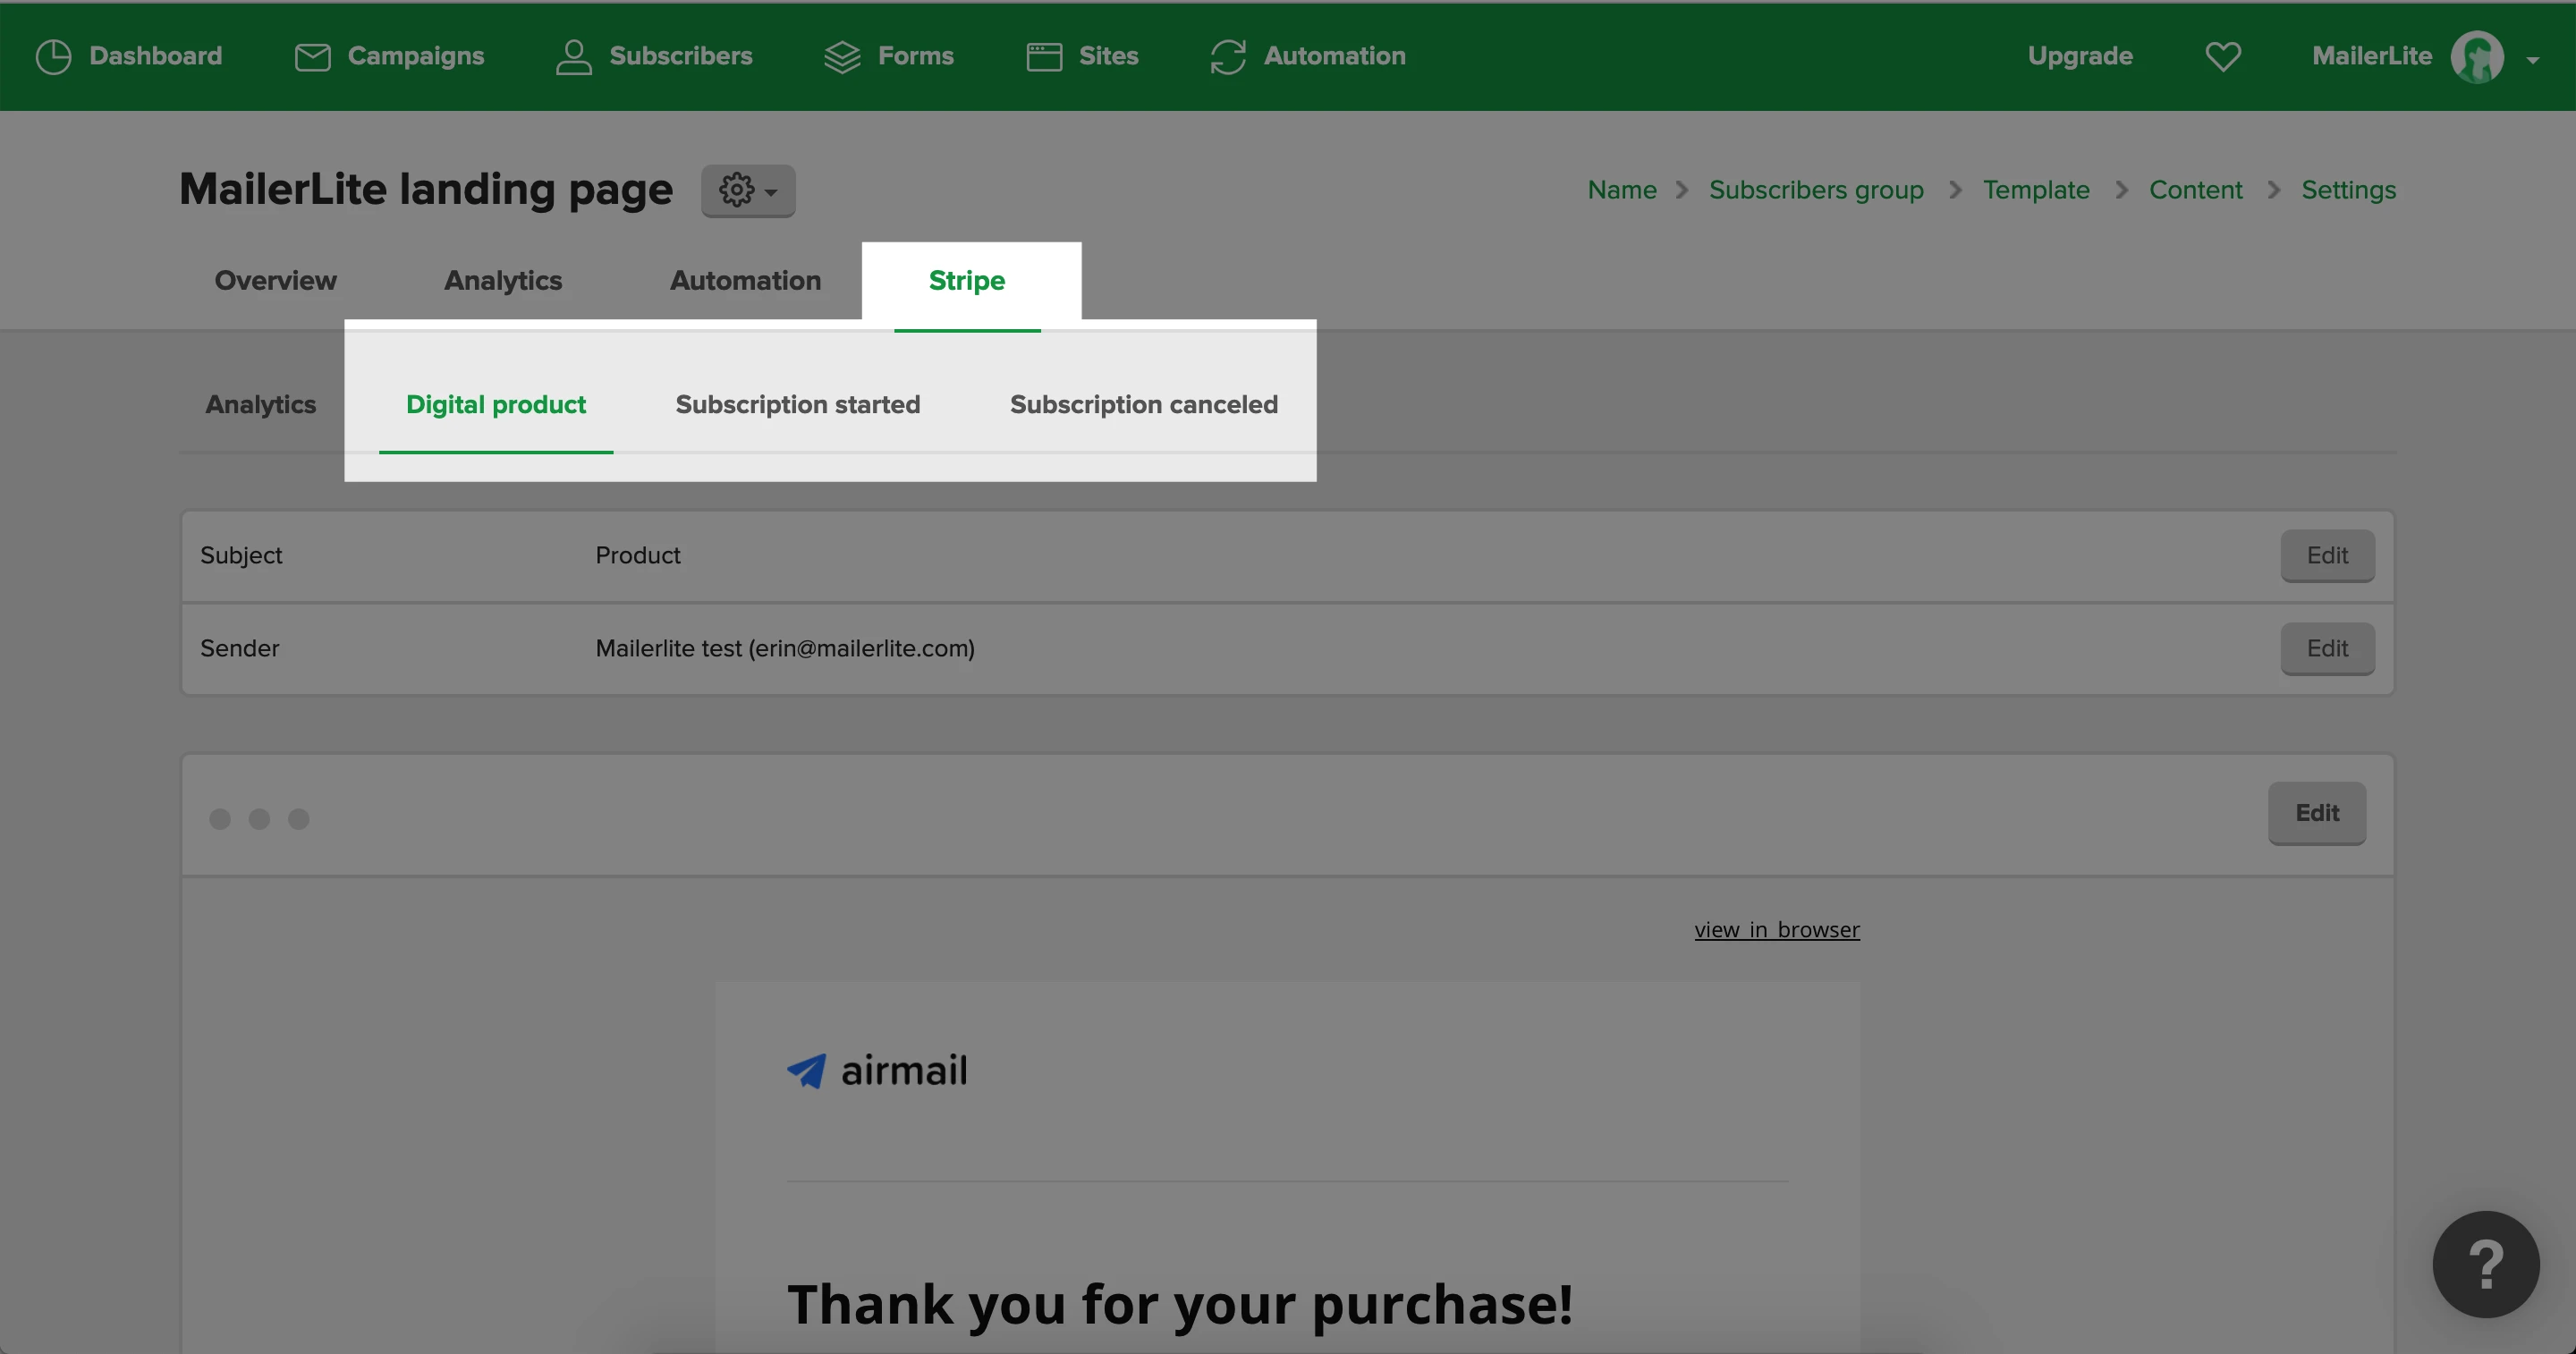Select the Digital product tab
The width and height of the screenshot is (2576, 1354).
tap(495, 405)
